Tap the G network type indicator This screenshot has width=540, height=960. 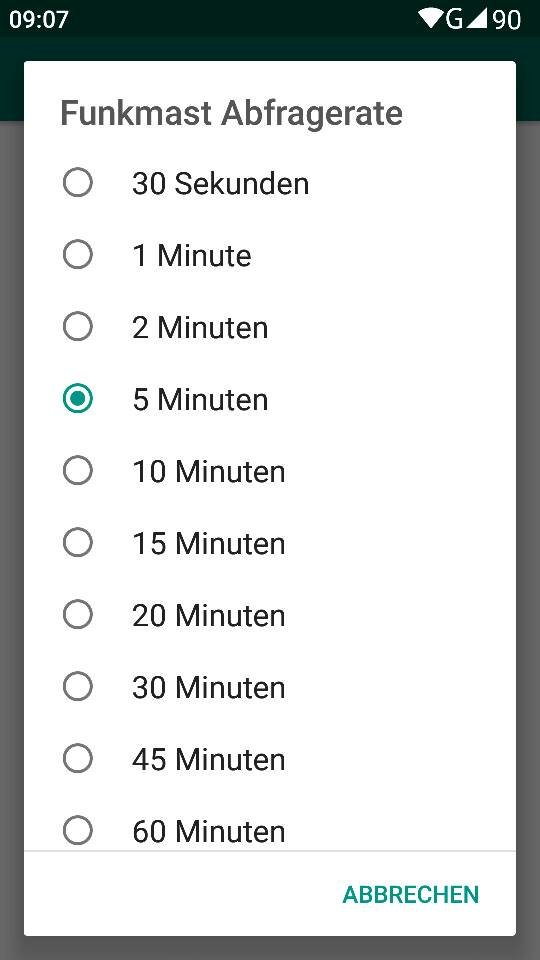pos(454,19)
